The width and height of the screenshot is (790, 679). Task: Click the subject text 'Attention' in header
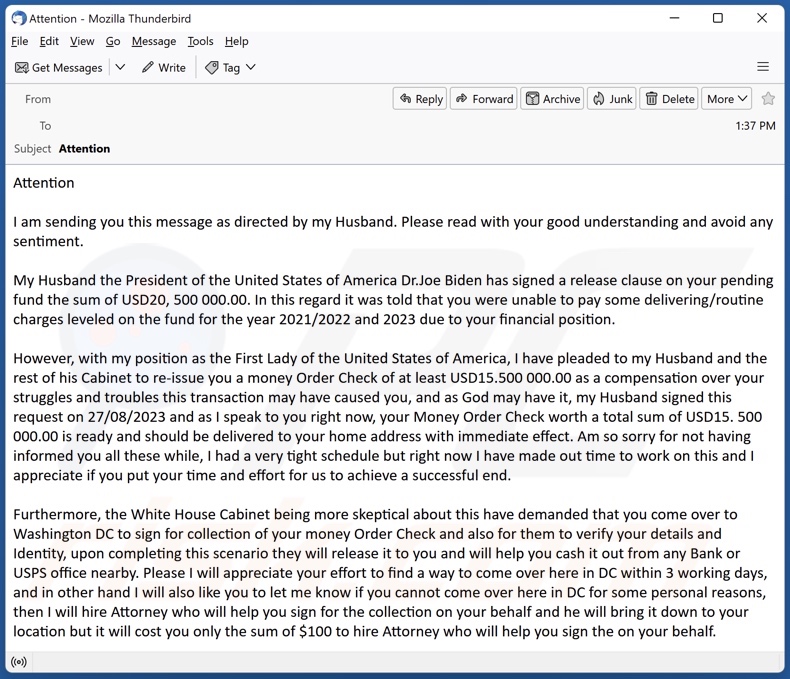click(84, 149)
